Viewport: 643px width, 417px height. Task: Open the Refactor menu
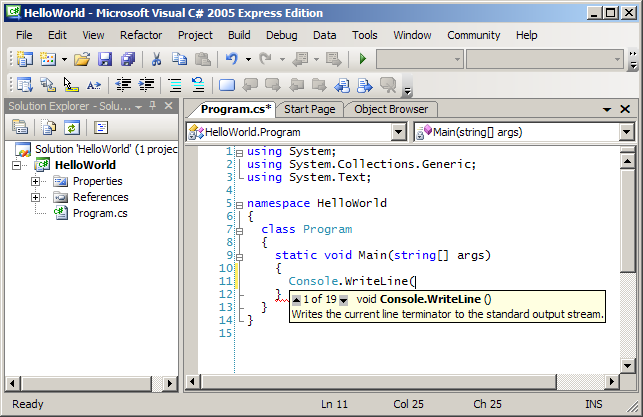click(141, 35)
